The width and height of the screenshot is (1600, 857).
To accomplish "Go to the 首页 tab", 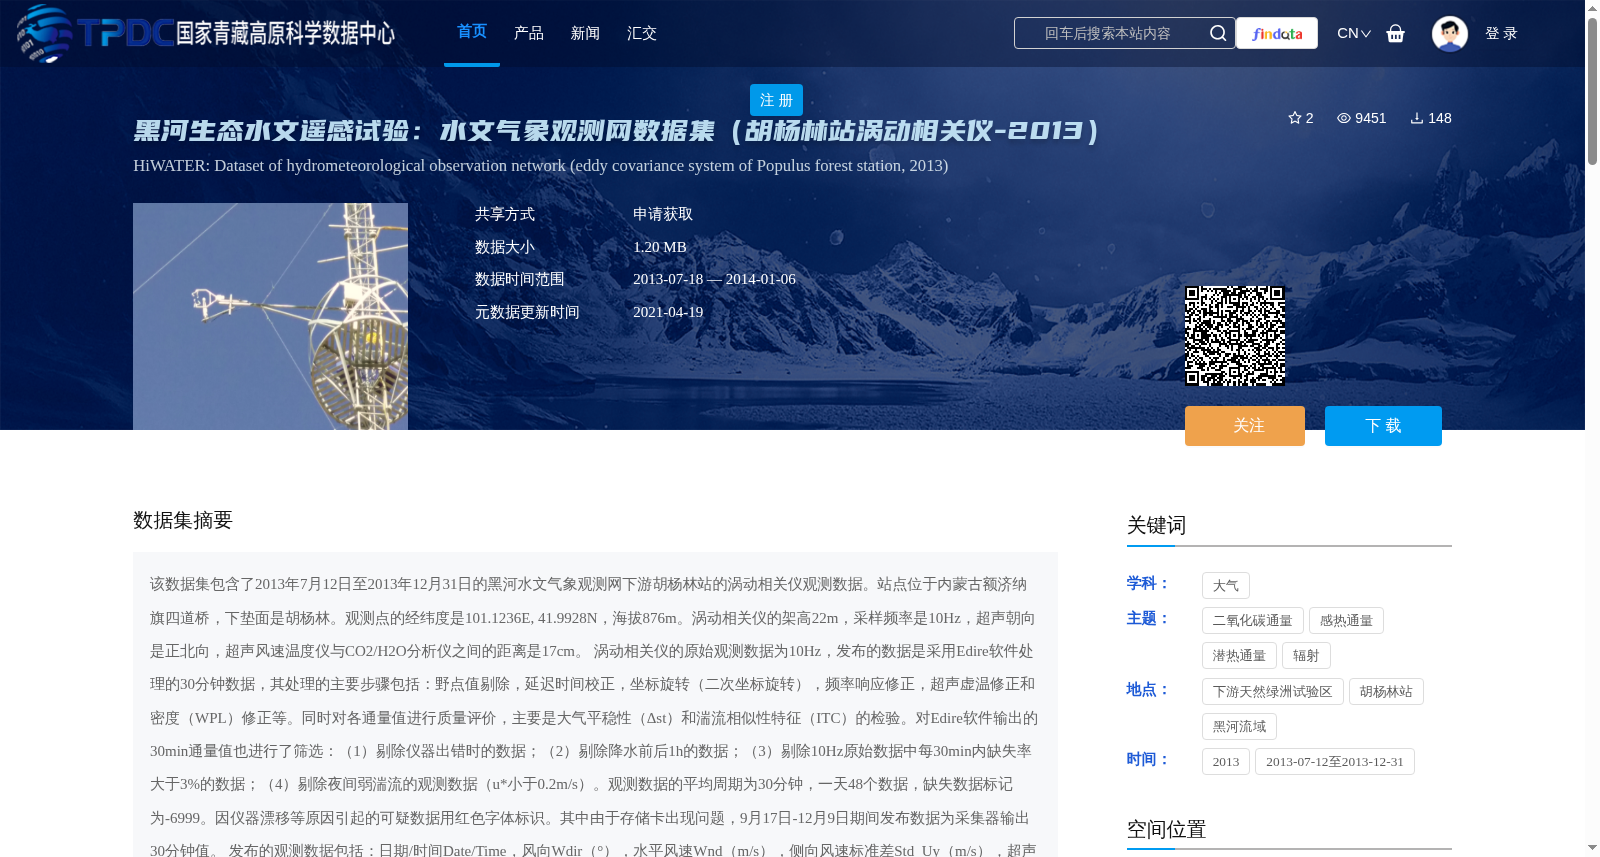I will tap(472, 32).
